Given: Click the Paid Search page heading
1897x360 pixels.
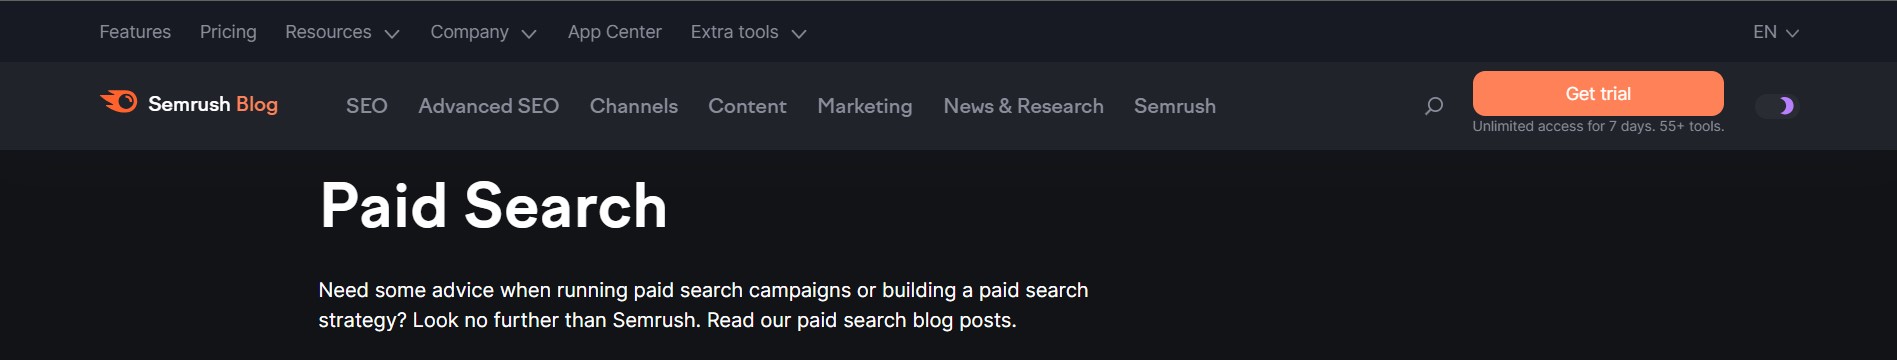Looking at the screenshot, I should click(494, 206).
